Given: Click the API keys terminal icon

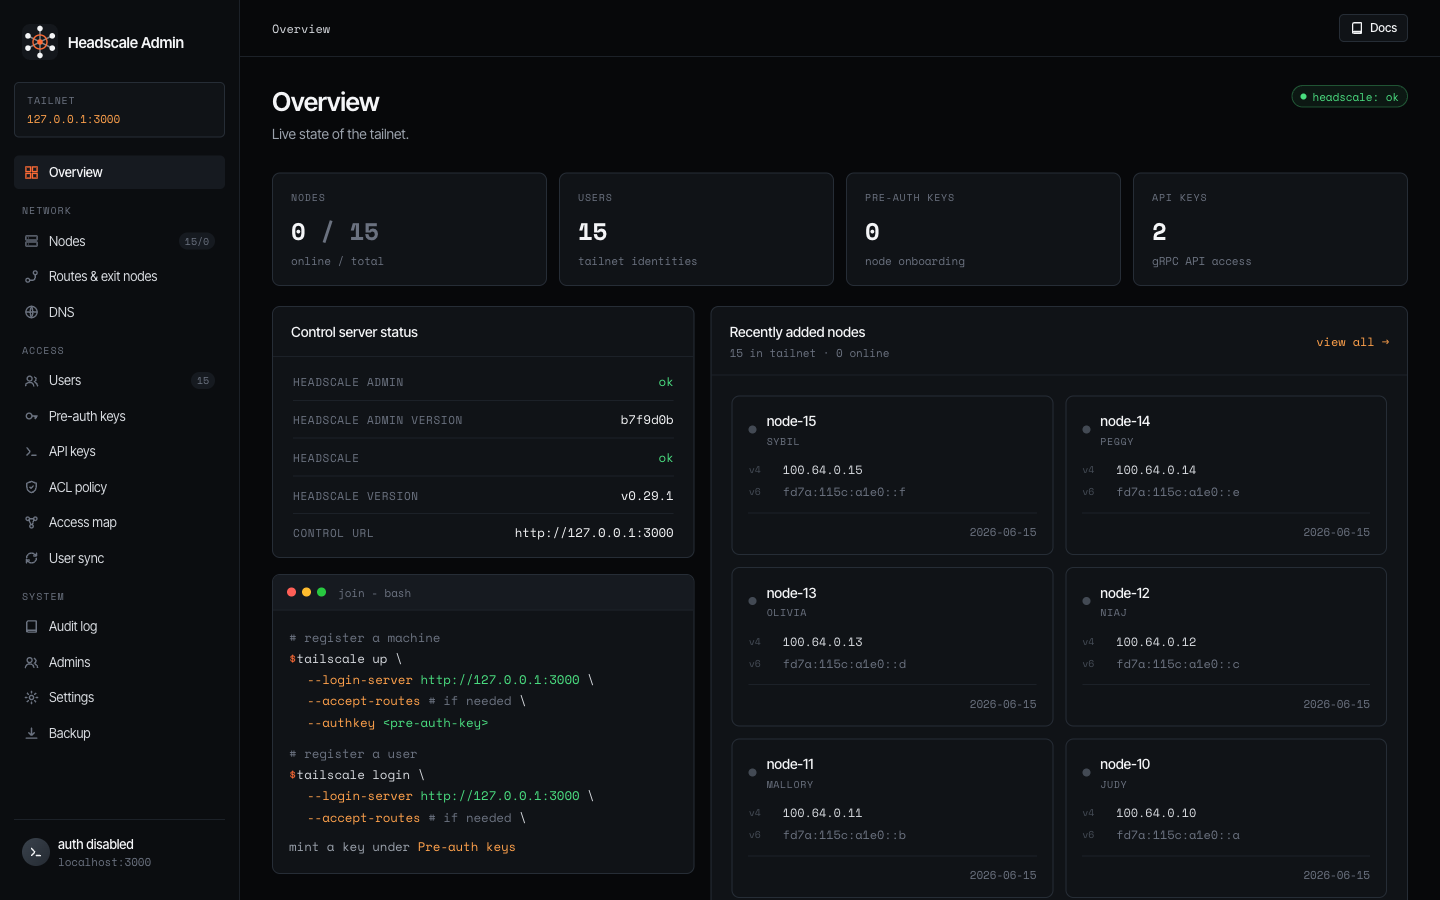Looking at the screenshot, I should 31,452.
